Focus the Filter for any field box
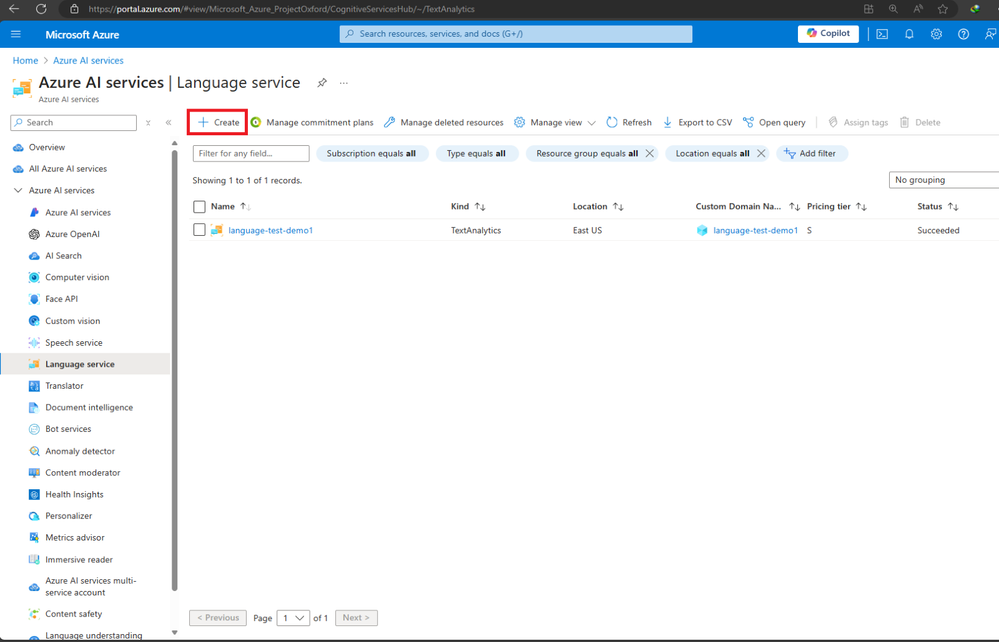This screenshot has width=999, height=642. point(251,153)
